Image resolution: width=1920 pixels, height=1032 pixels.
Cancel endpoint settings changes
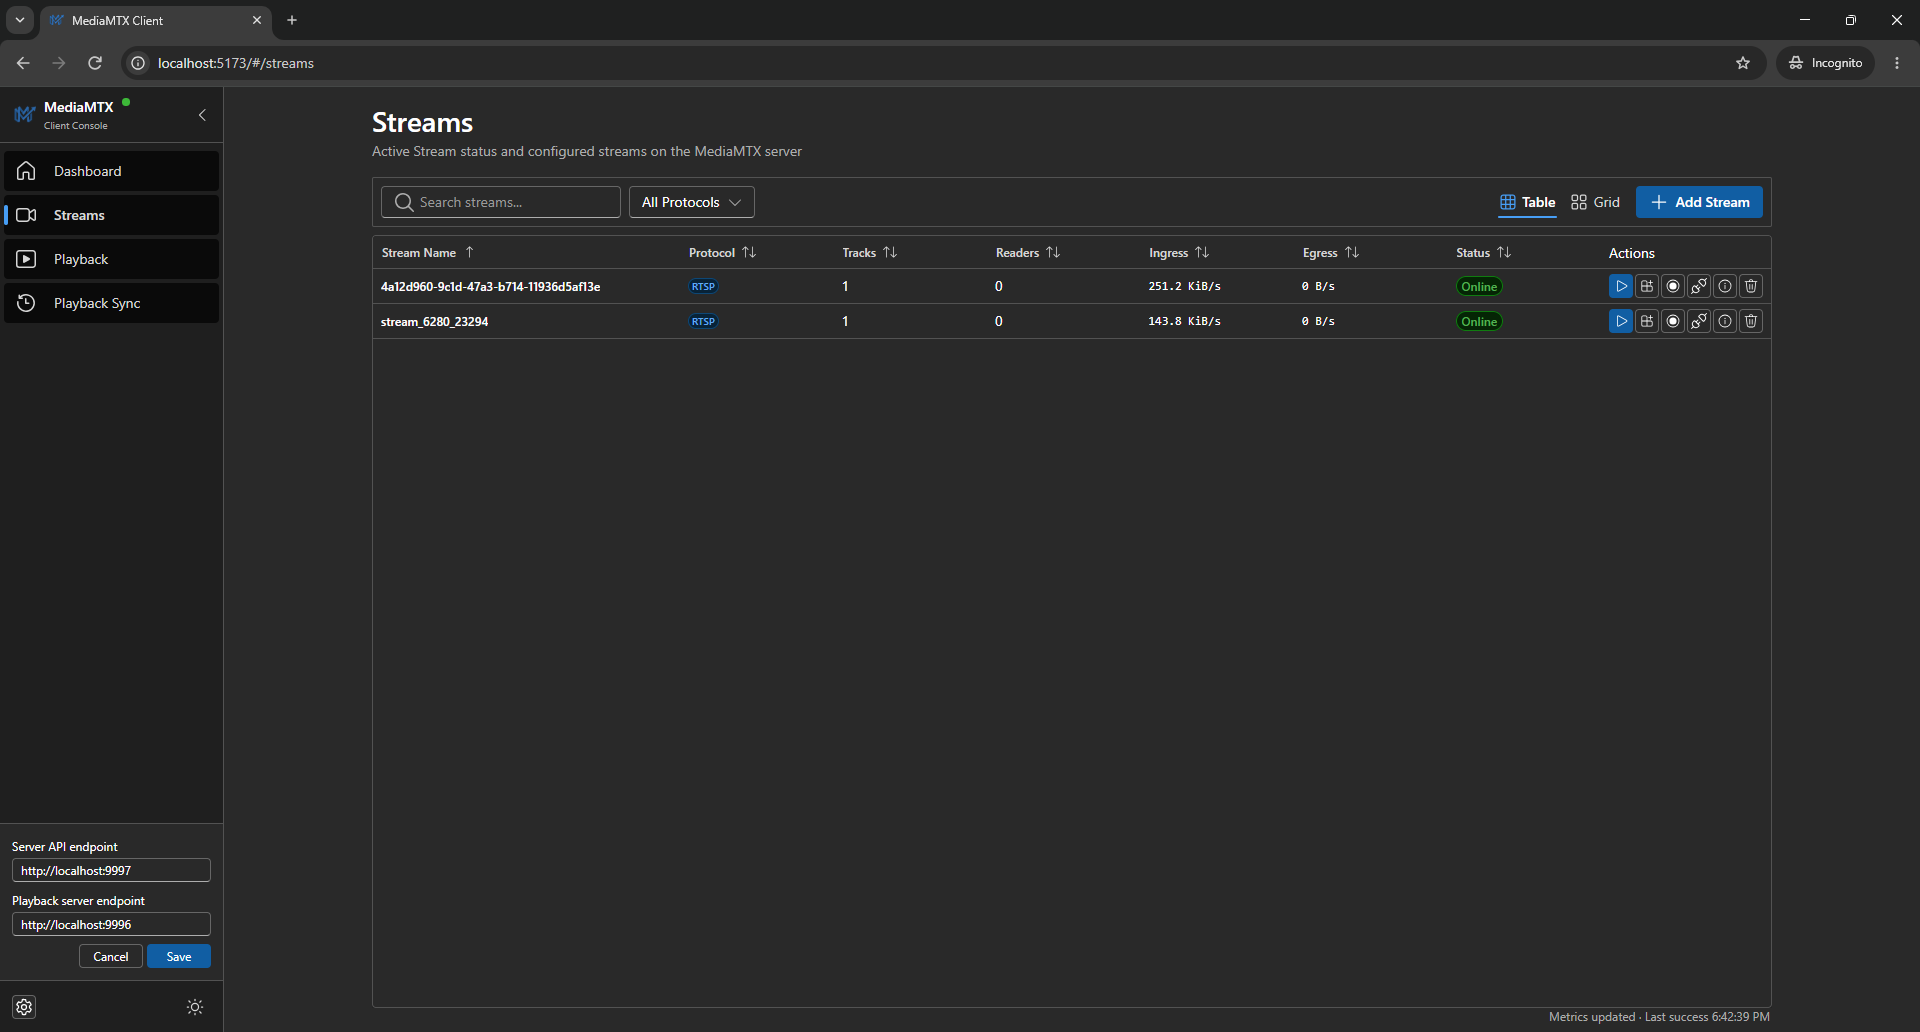pyautogui.click(x=111, y=957)
